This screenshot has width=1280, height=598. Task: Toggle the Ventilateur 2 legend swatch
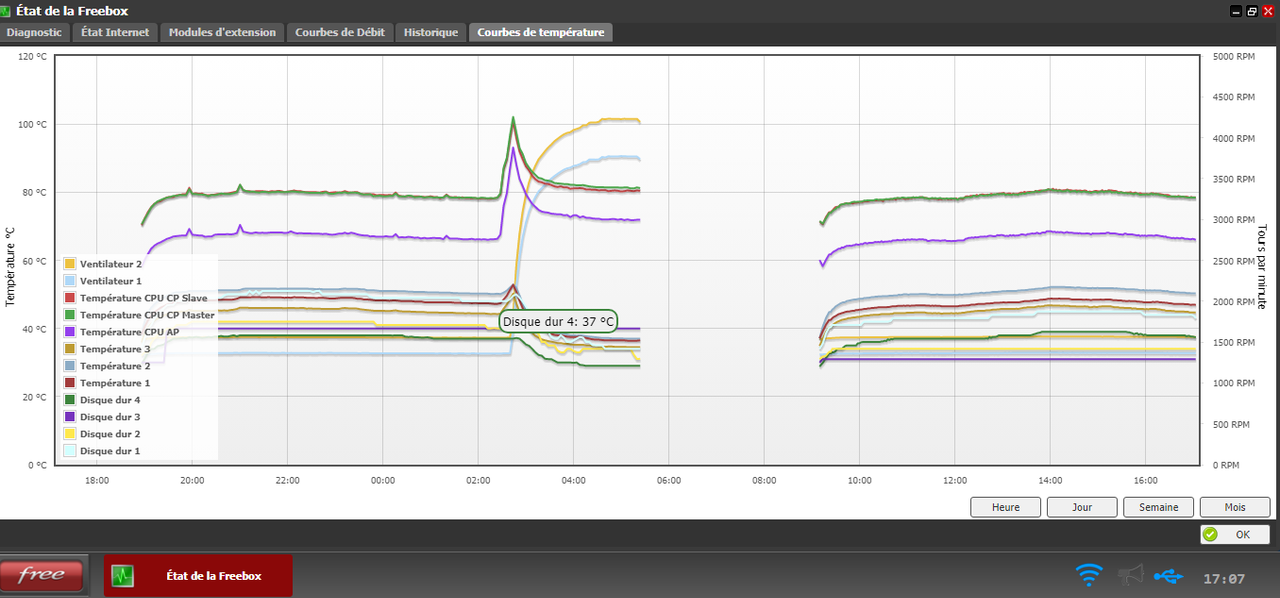tap(70, 264)
